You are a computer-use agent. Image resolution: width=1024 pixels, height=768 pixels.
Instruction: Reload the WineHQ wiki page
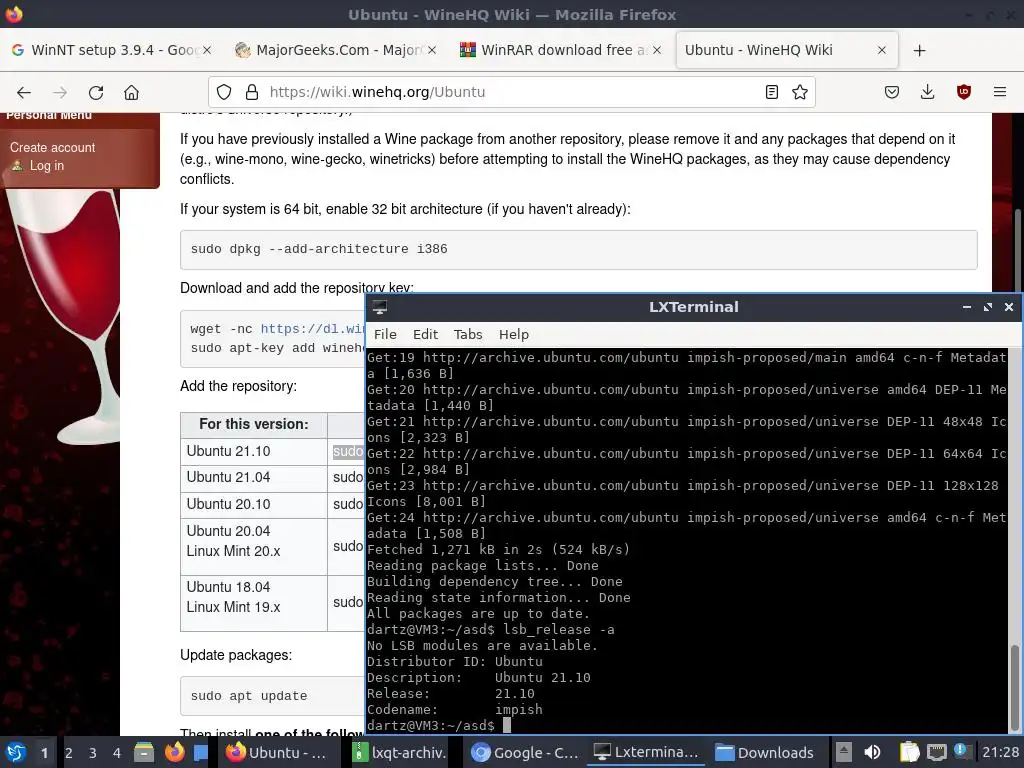pos(96,93)
